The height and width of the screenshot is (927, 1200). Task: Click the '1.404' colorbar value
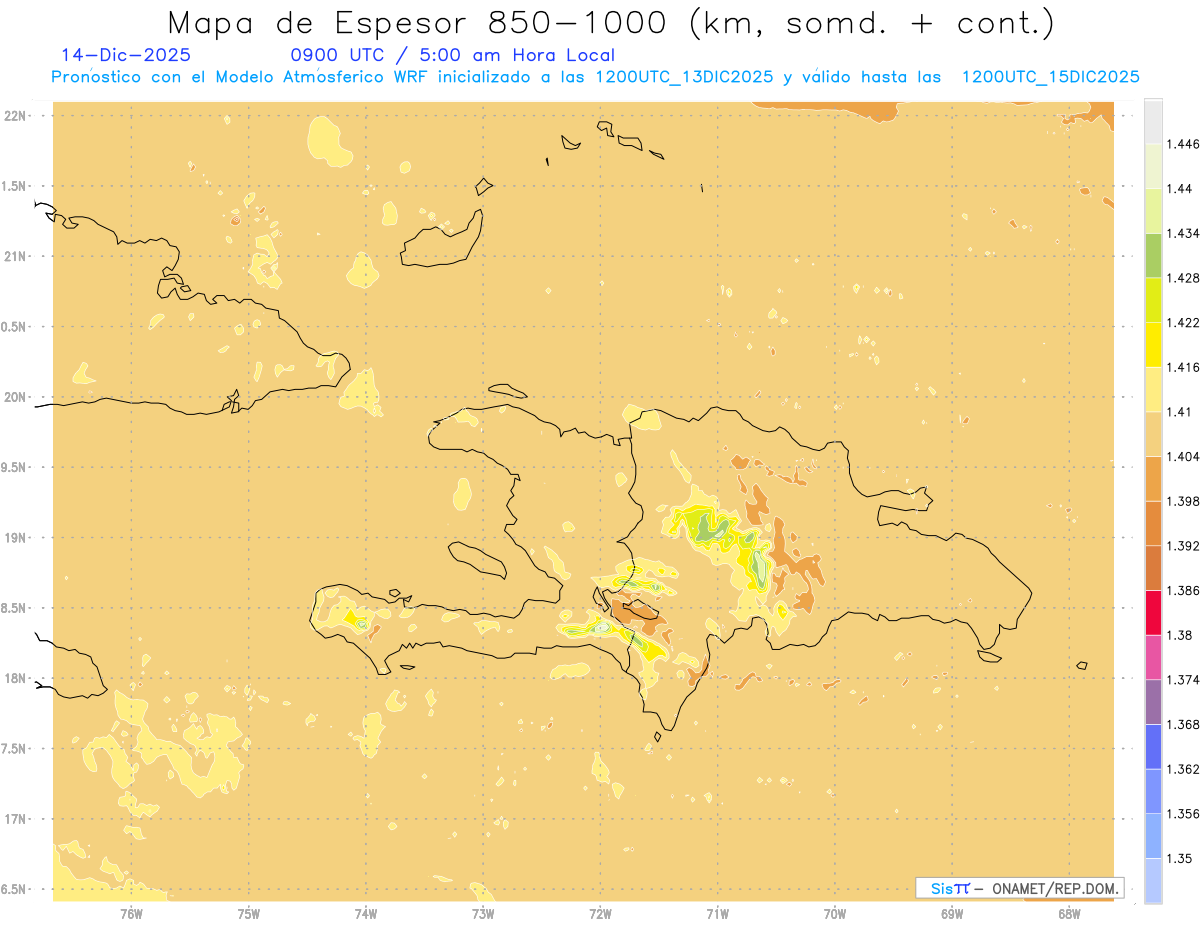coord(1182,456)
